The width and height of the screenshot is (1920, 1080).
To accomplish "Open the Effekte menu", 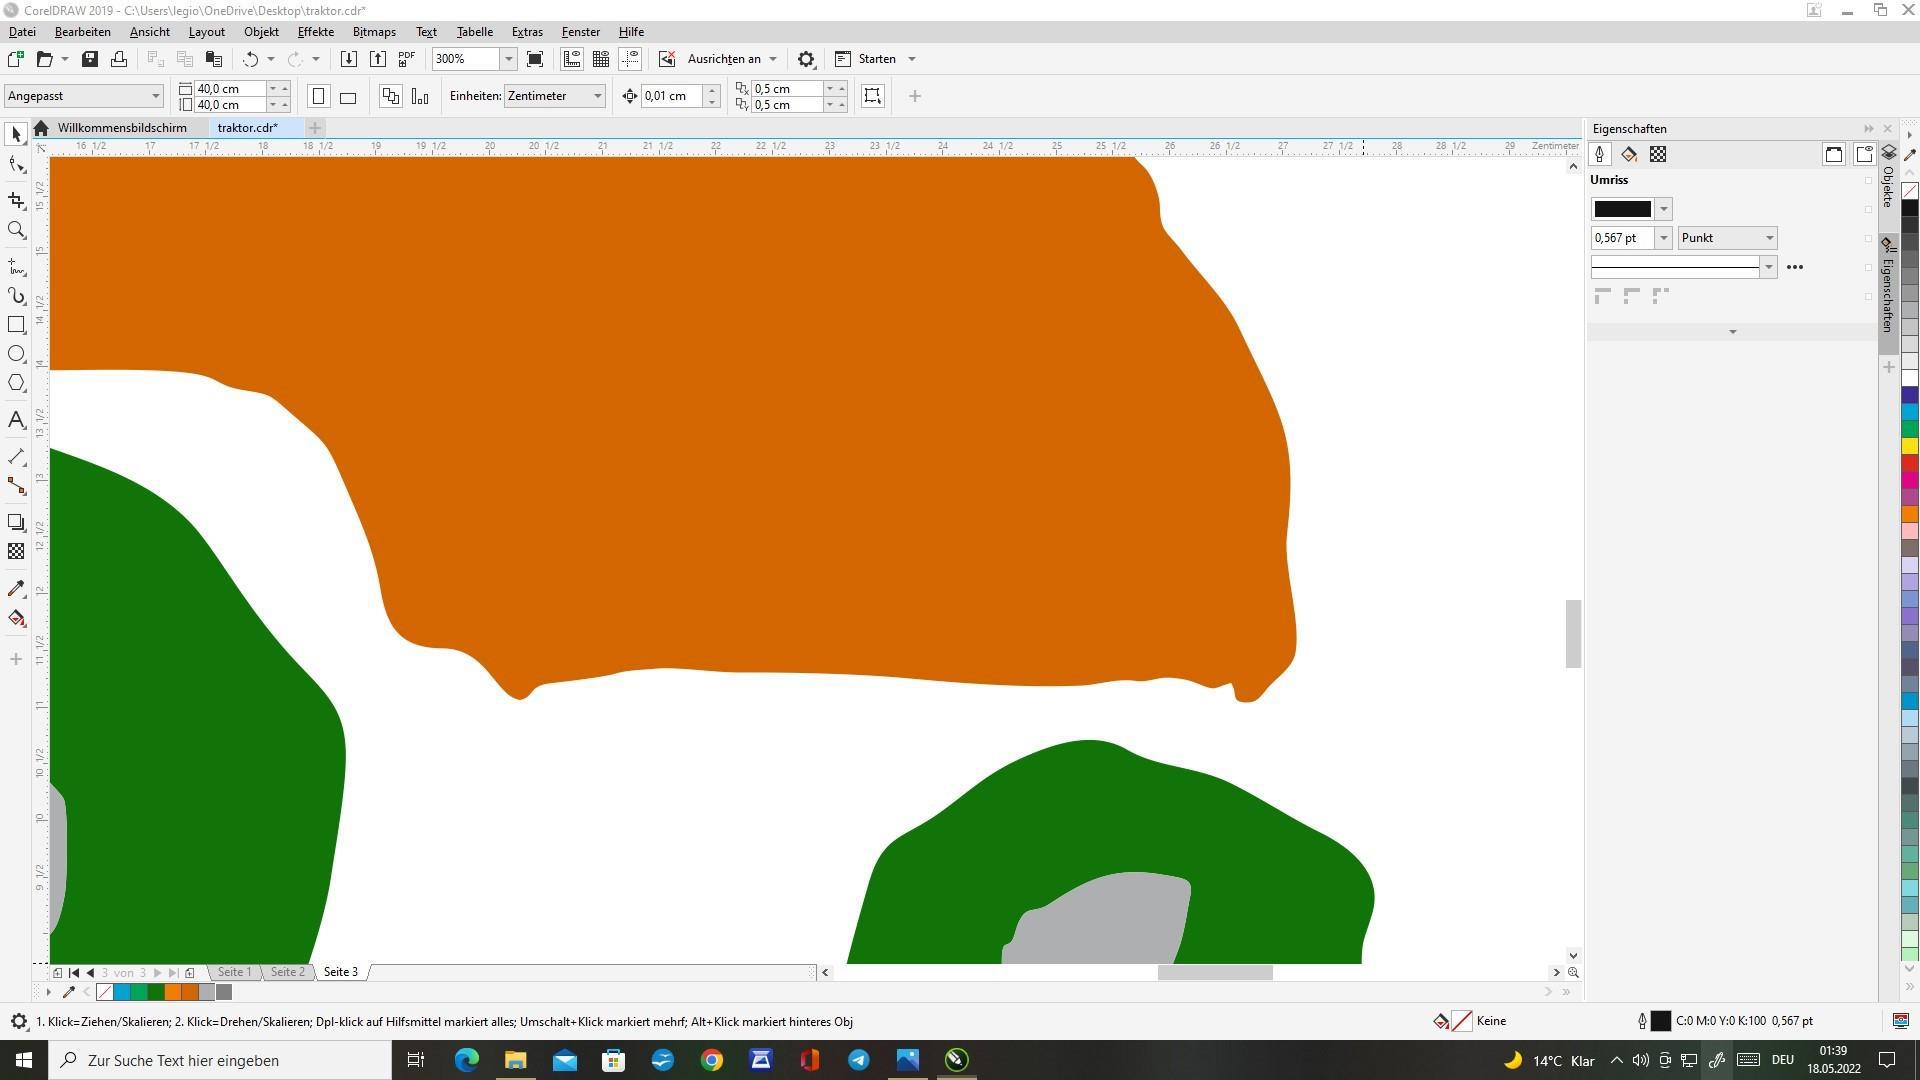I will pyautogui.click(x=315, y=32).
